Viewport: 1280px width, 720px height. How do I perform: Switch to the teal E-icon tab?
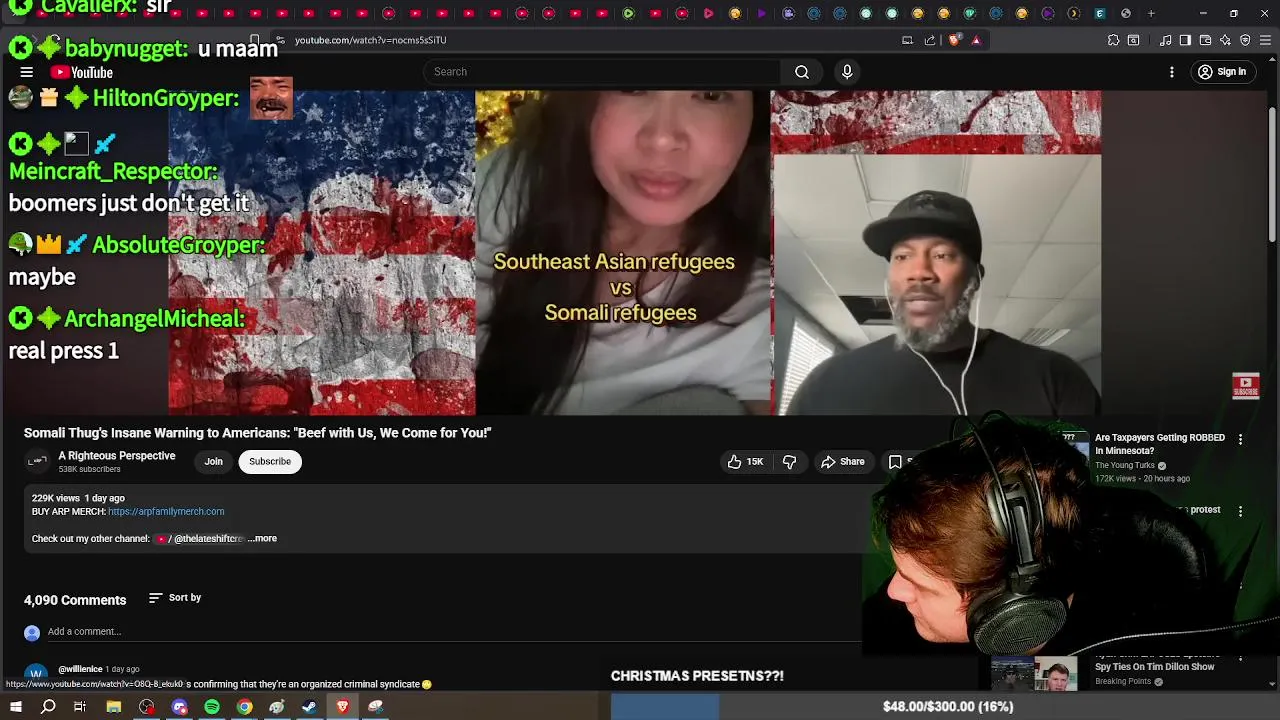(x=1100, y=13)
